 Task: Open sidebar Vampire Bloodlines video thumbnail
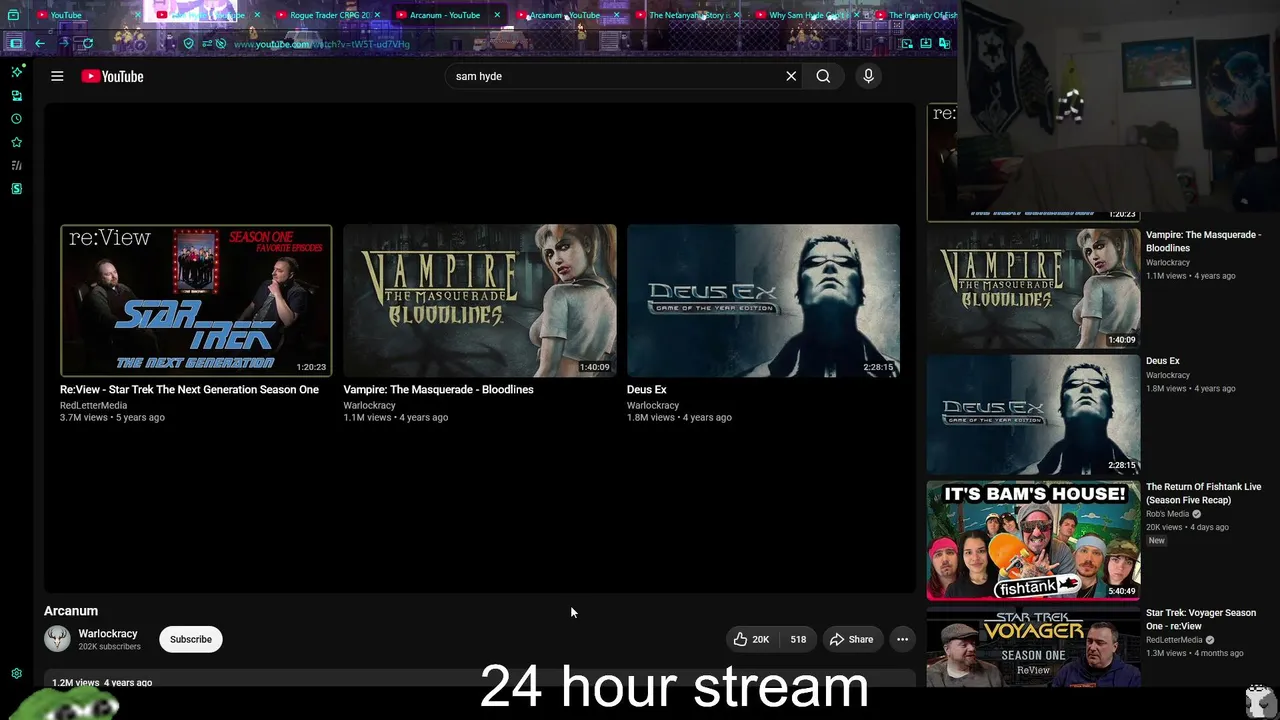[x=1033, y=288]
